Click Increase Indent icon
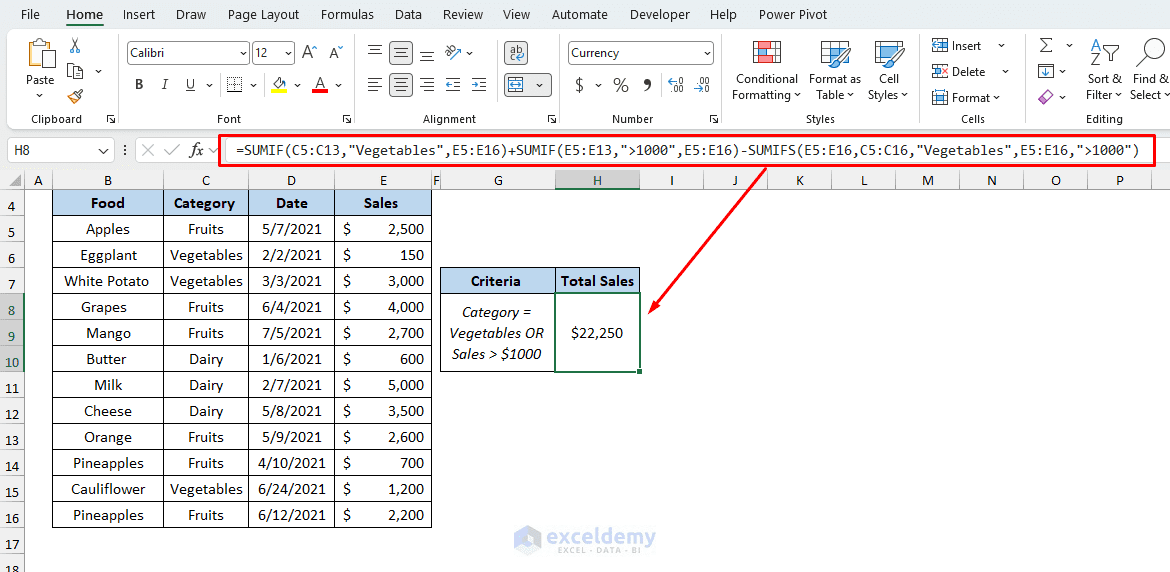This screenshot has height=572, width=1170. click(x=480, y=84)
